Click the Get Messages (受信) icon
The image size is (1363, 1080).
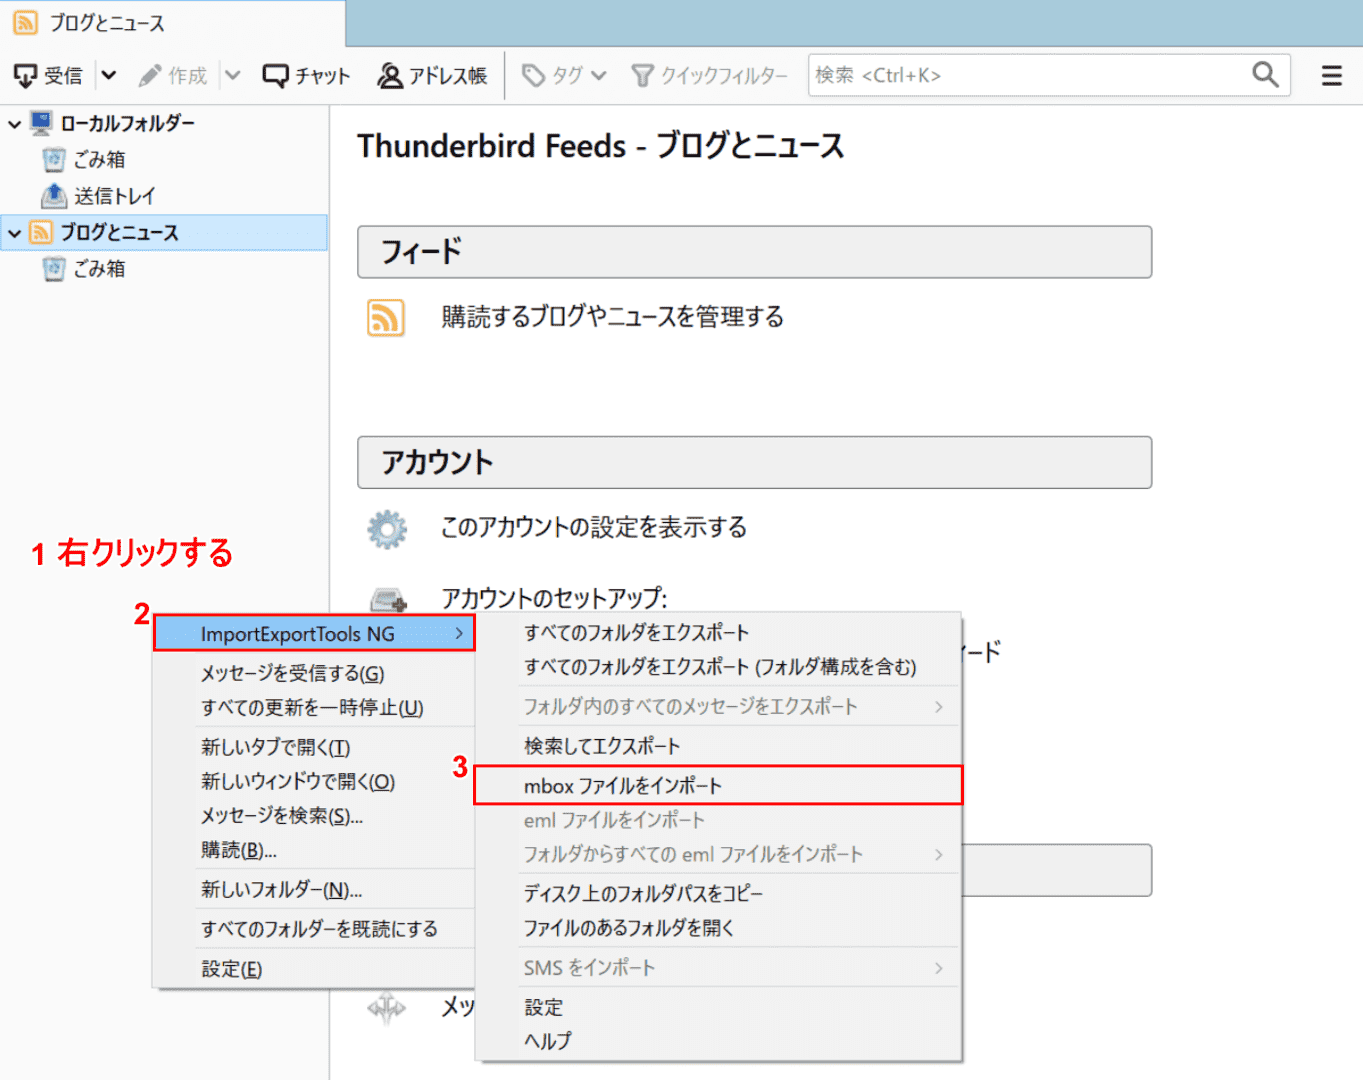[25, 76]
